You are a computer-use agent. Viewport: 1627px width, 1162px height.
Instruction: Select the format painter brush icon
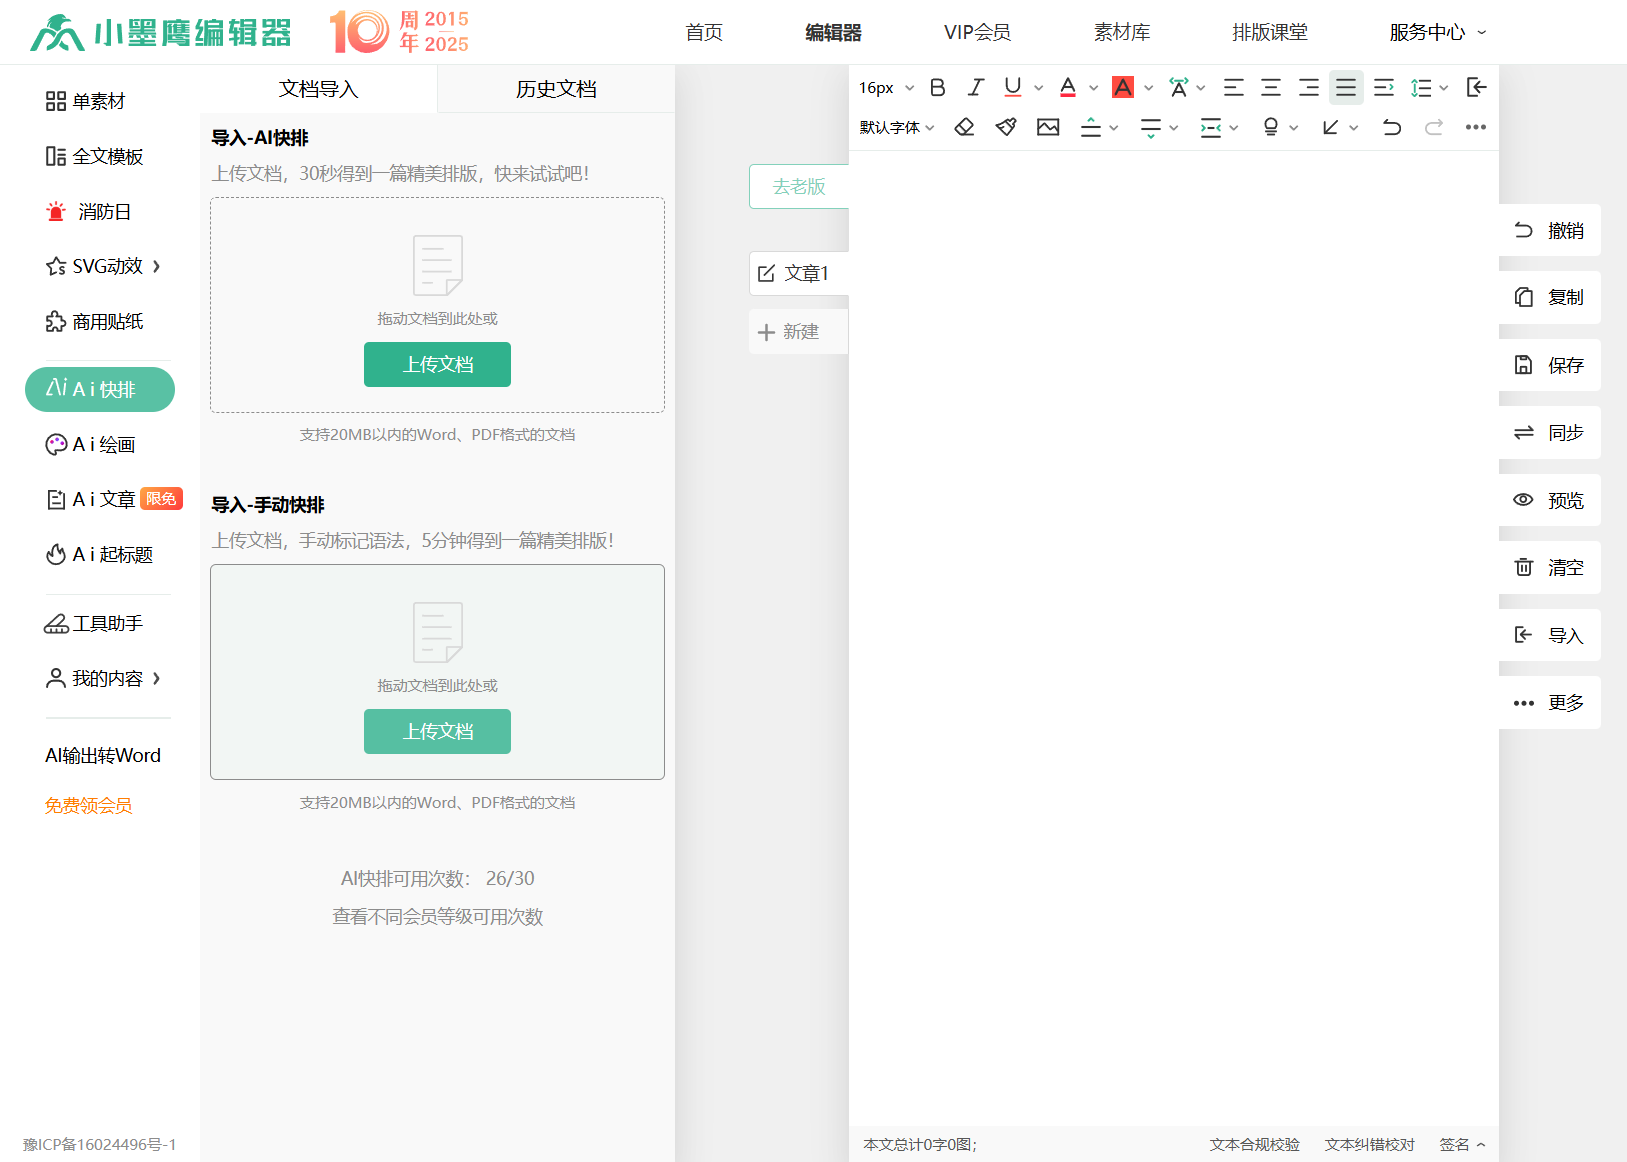(x=1006, y=127)
